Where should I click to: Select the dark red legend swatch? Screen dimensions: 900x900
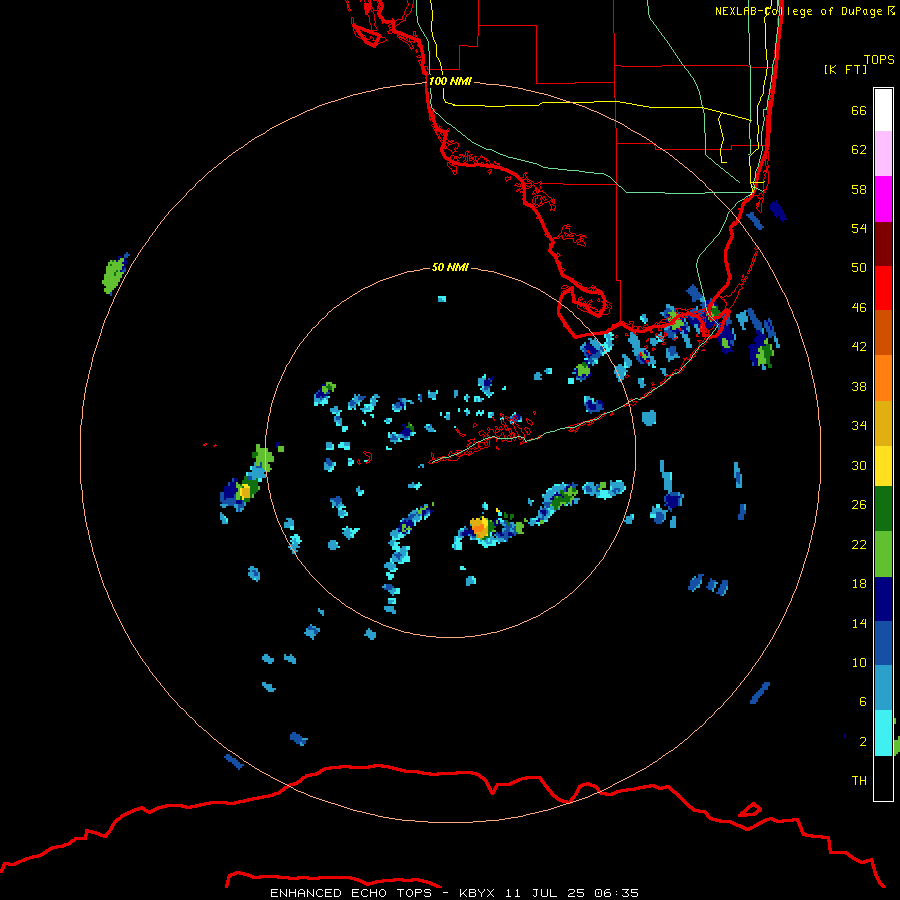point(883,244)
